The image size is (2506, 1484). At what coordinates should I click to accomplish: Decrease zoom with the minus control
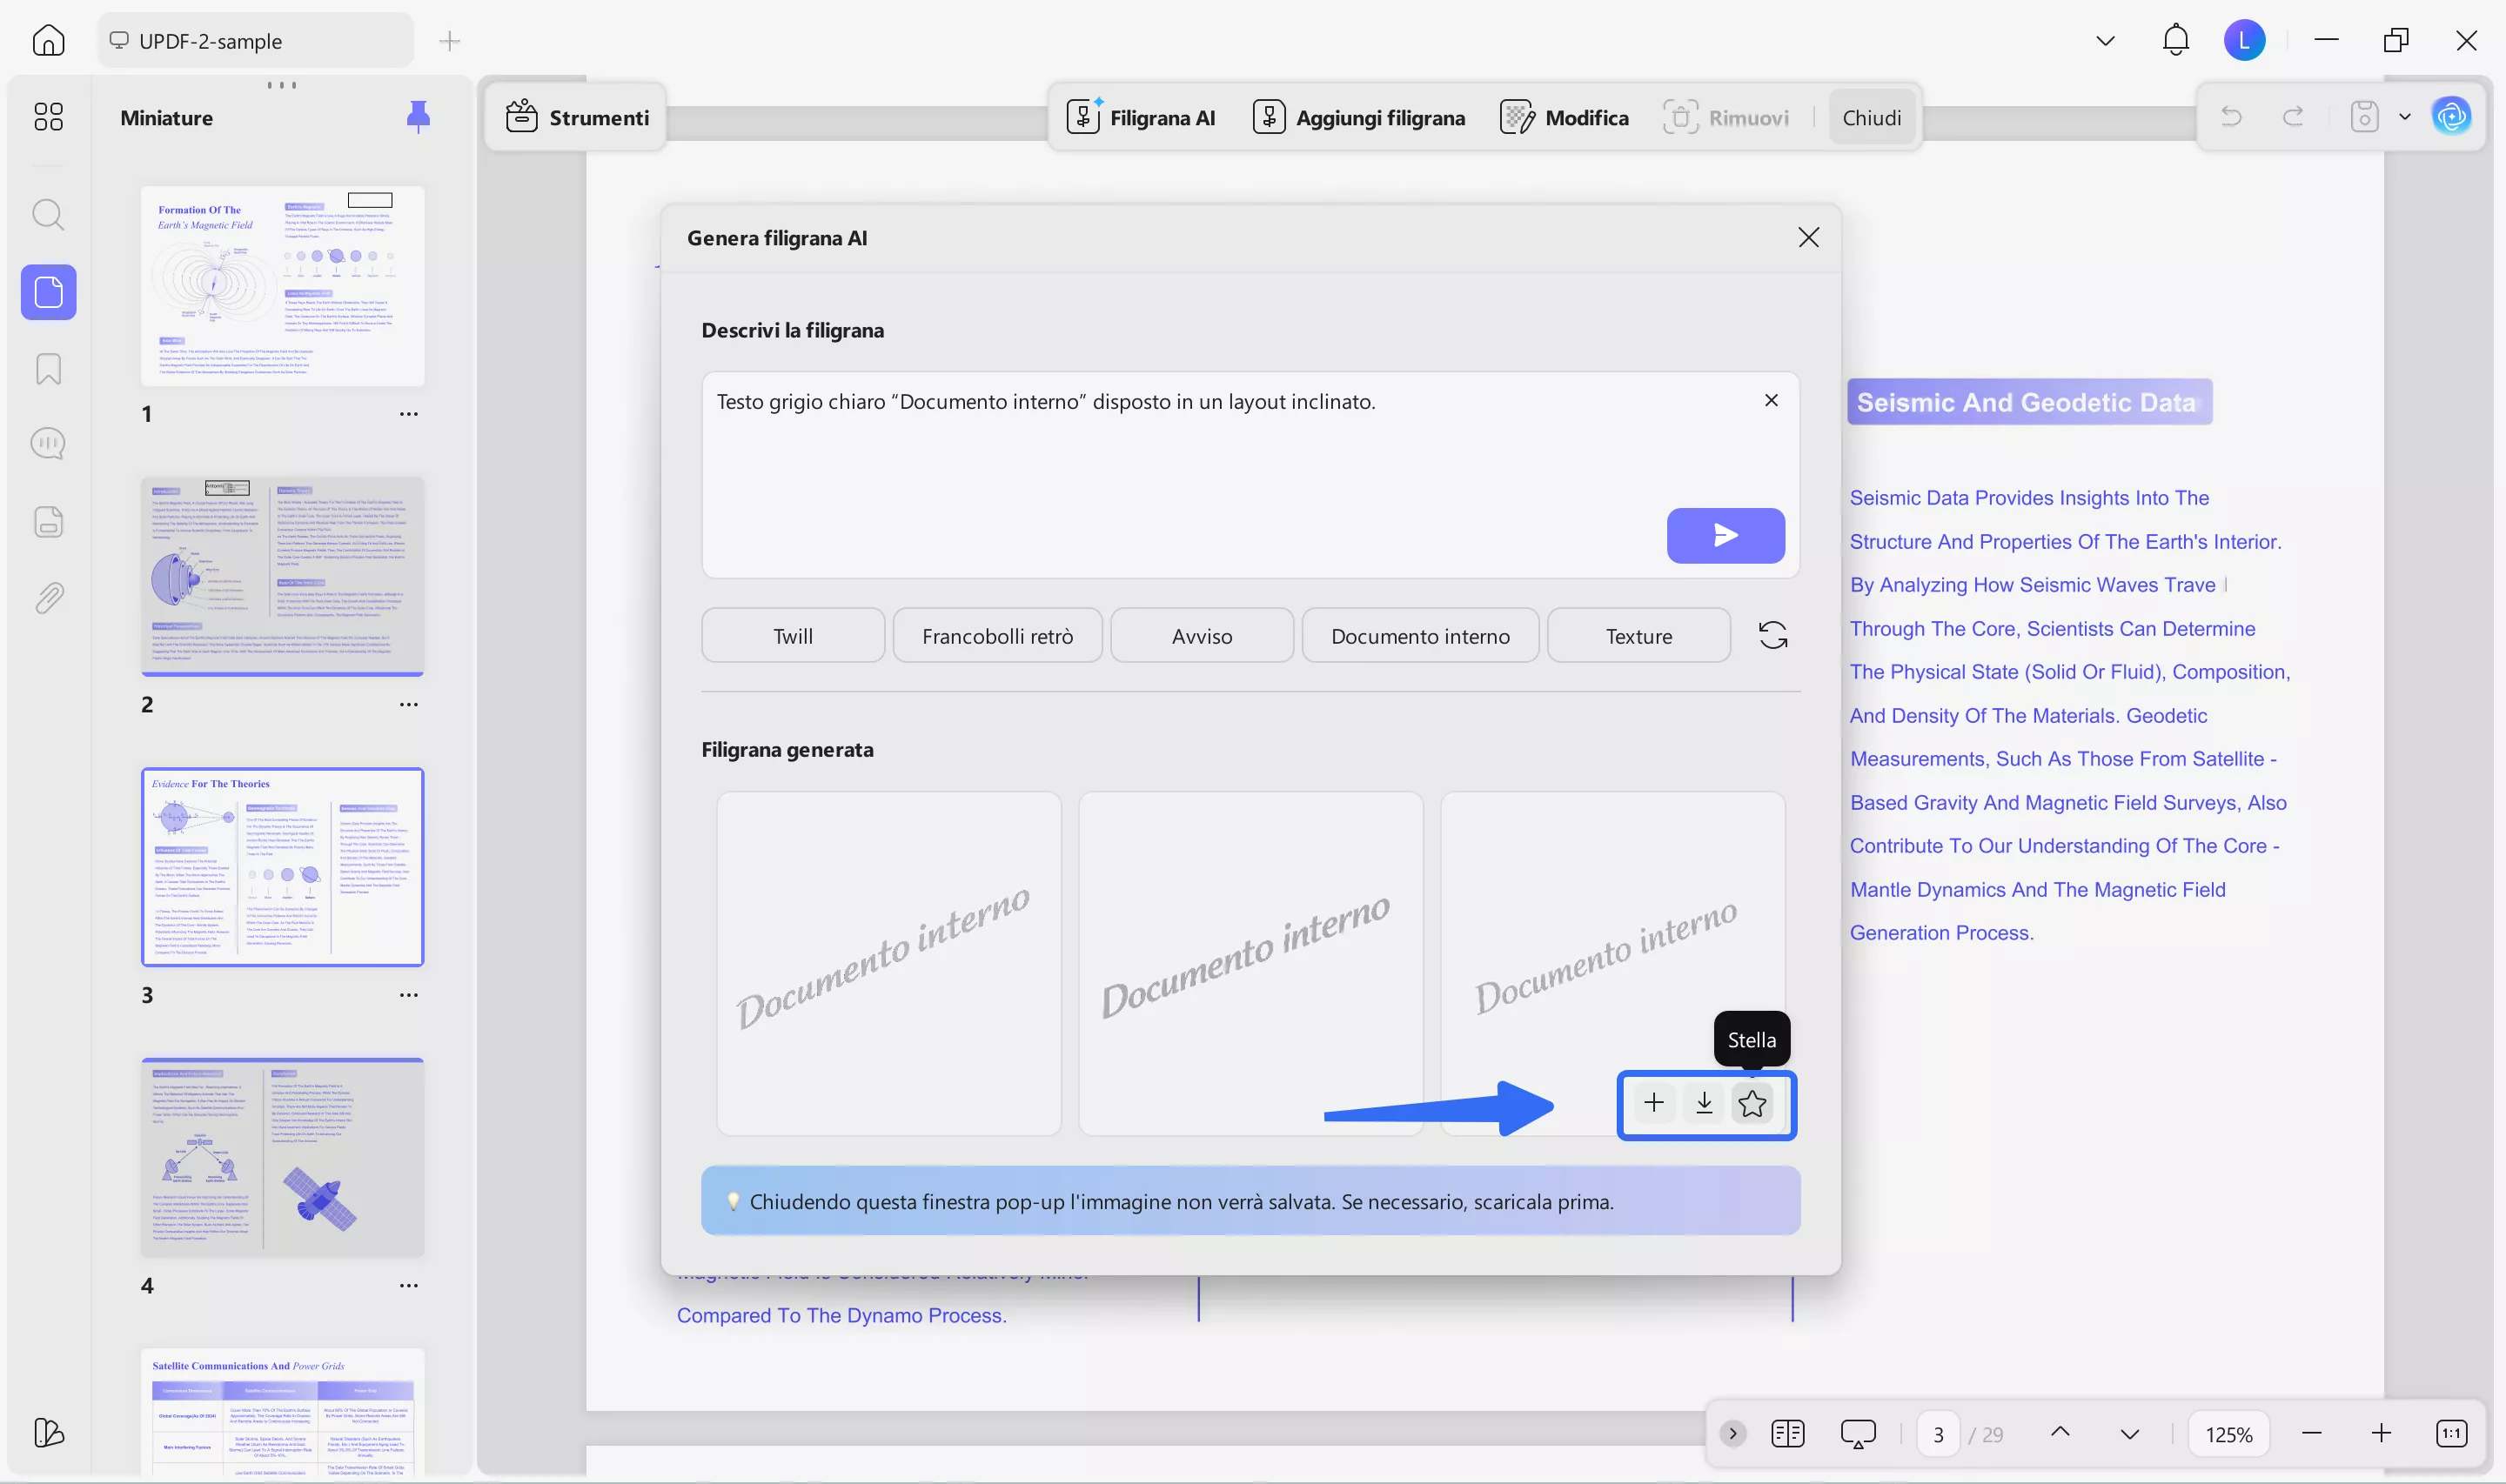click(2312, 1433)
